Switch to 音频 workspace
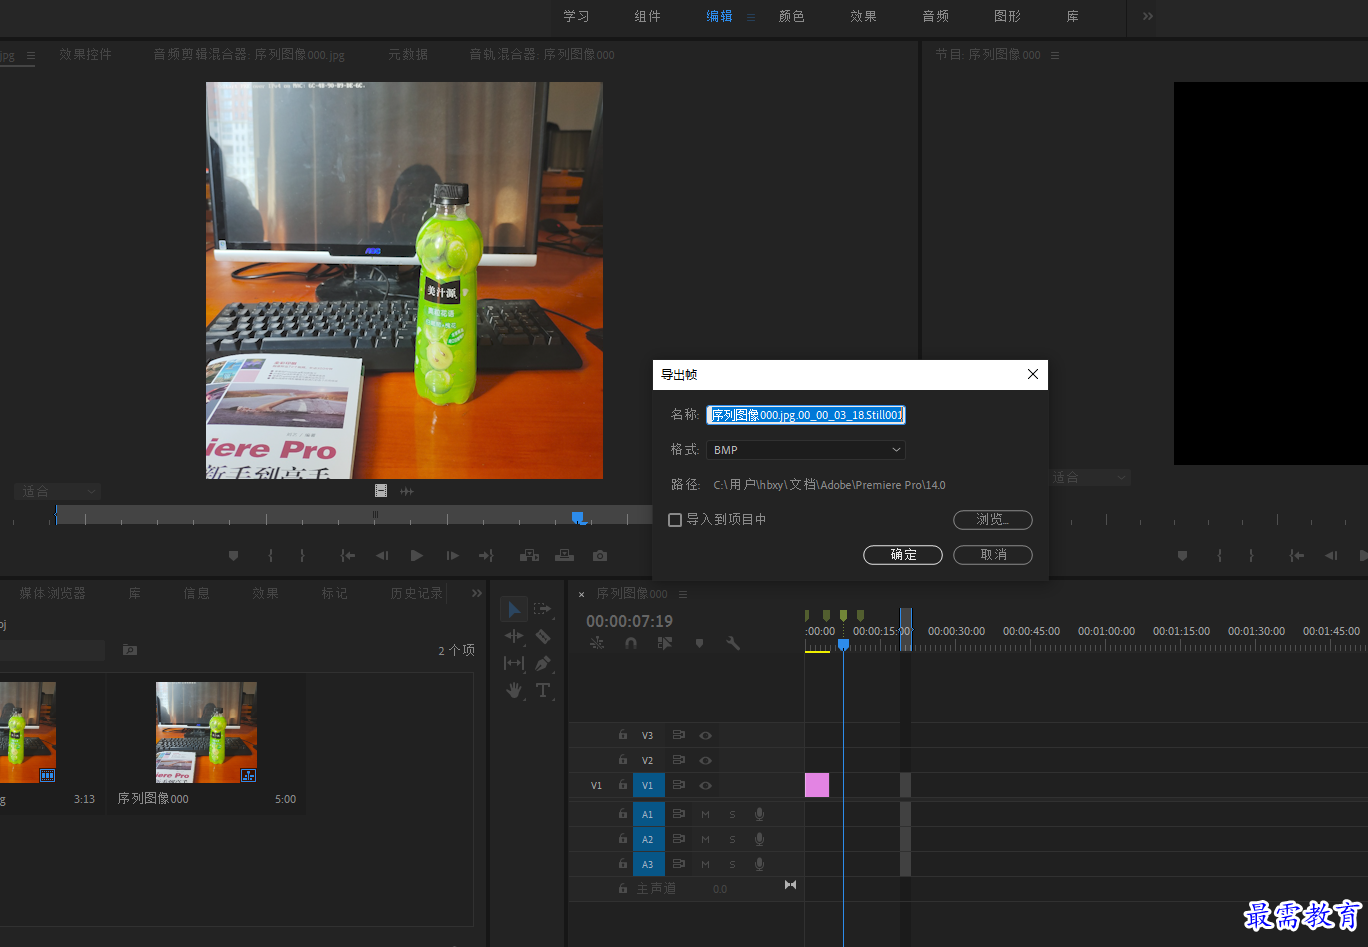This screenshot has height=947, width=1368. pyautogui.click(x=935, y=16)
